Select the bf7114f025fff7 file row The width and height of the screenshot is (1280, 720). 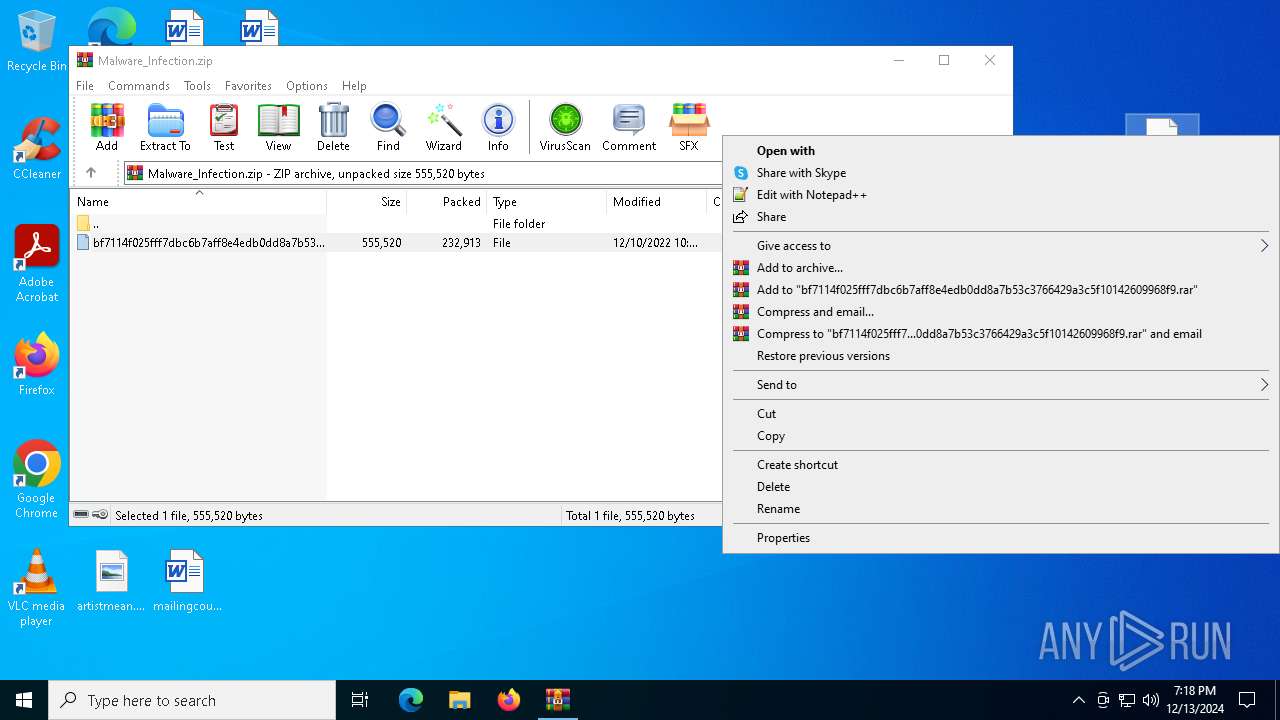396,243
